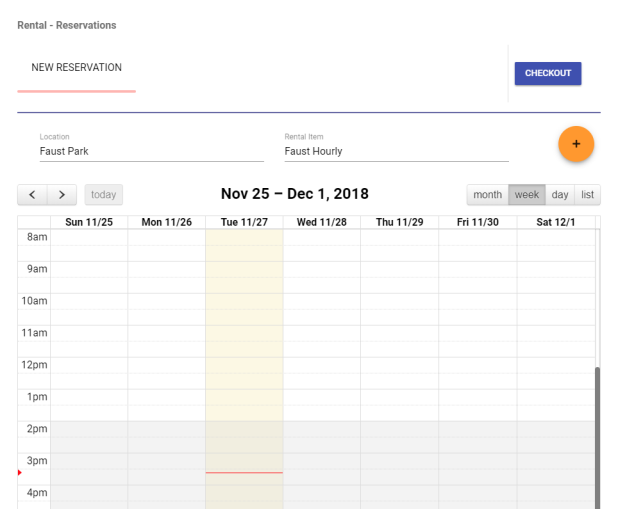Image resolution: width=618 pixels, height=509 pixels.
Task: Open the New Reservation tab
Action: point(76,68)
